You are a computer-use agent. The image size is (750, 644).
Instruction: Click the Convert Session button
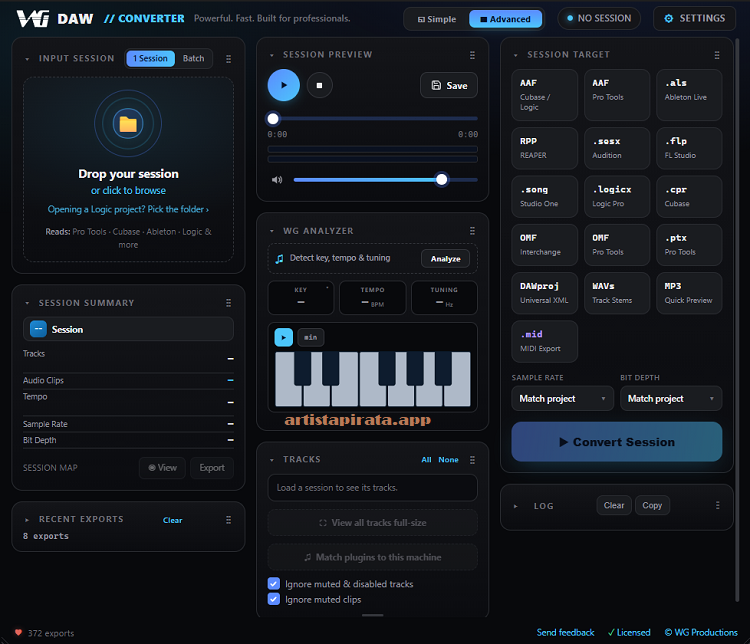coord(617,442)
